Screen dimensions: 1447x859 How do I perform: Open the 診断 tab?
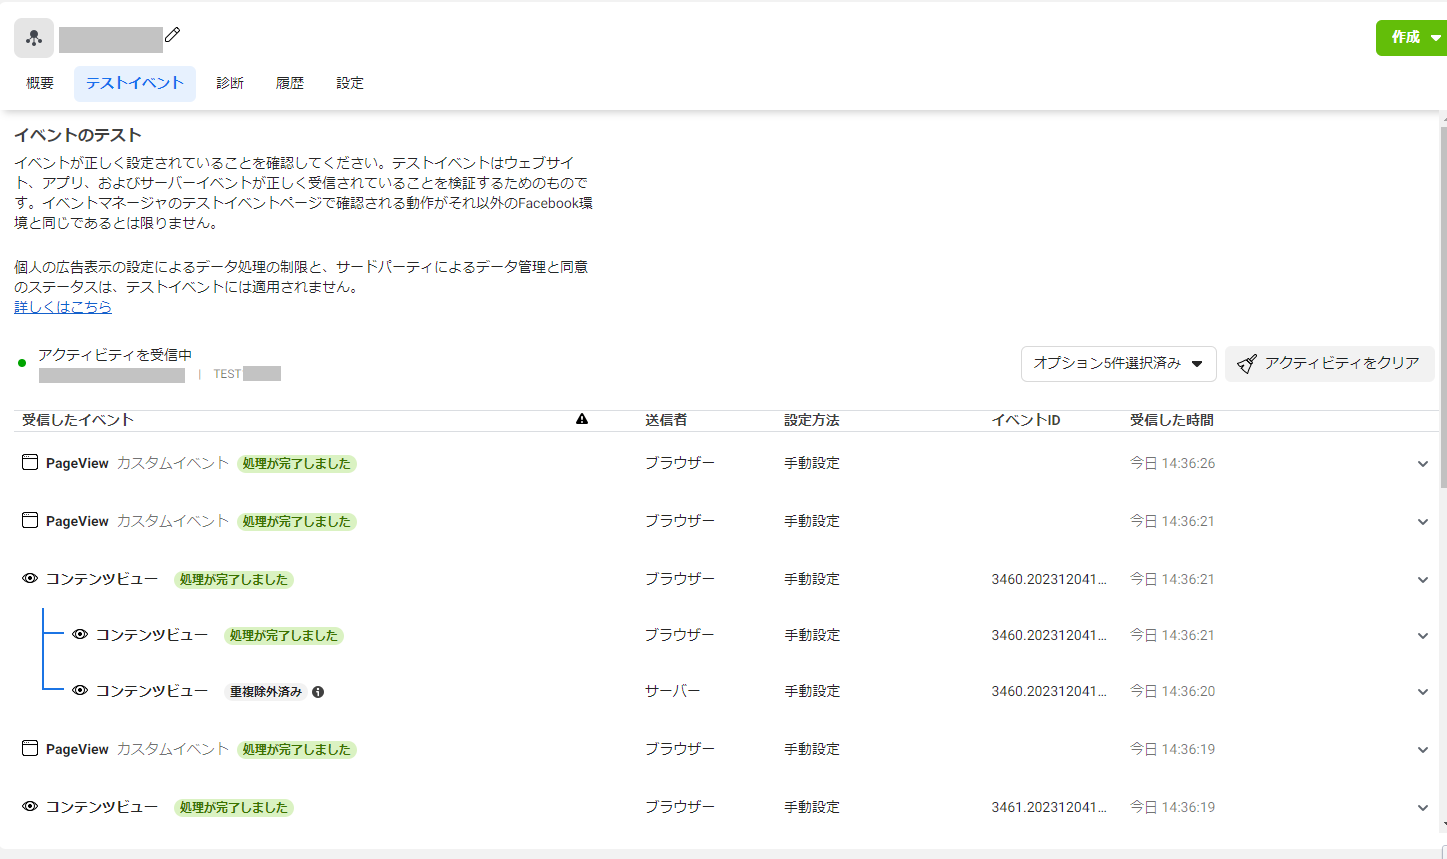click(x=230, y=83)
